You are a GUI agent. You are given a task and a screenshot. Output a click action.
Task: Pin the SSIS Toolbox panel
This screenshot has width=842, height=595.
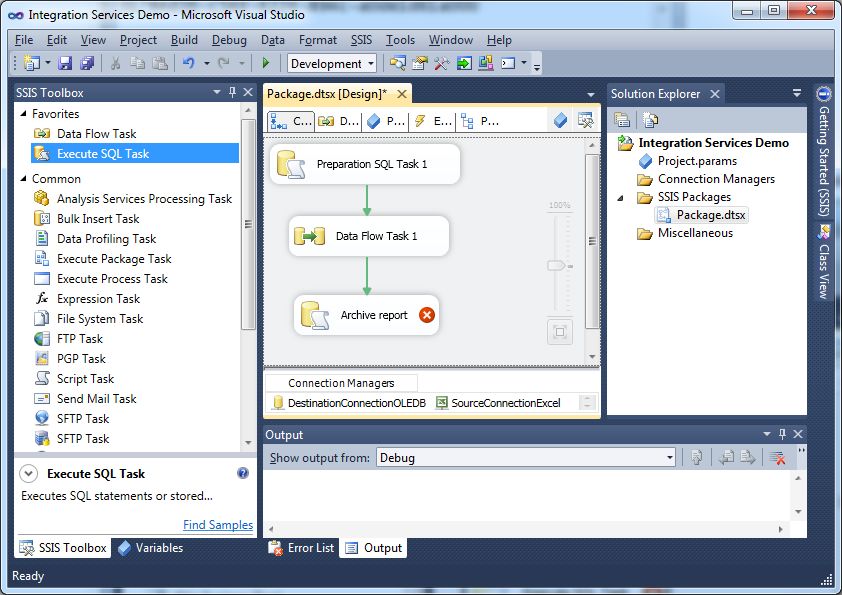(x=233, y=92)
